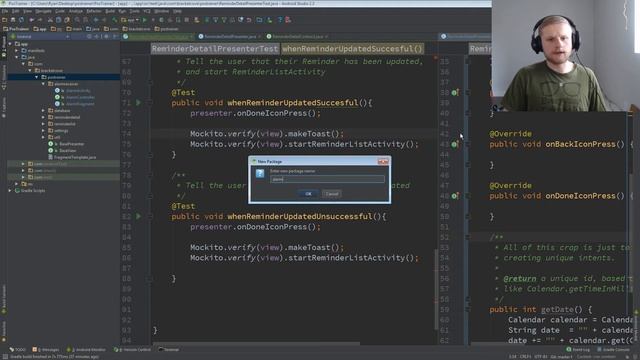Click the Open folder toolbar icon
This screenshot has width=640, height=360.
4,20
